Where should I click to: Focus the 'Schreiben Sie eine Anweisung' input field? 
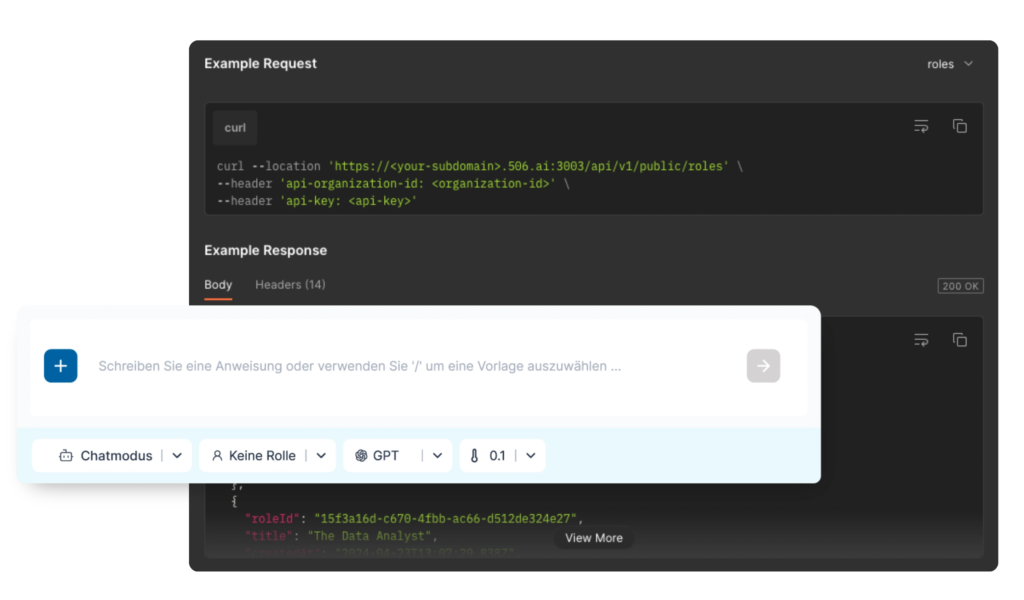click(x=400, y=367)
